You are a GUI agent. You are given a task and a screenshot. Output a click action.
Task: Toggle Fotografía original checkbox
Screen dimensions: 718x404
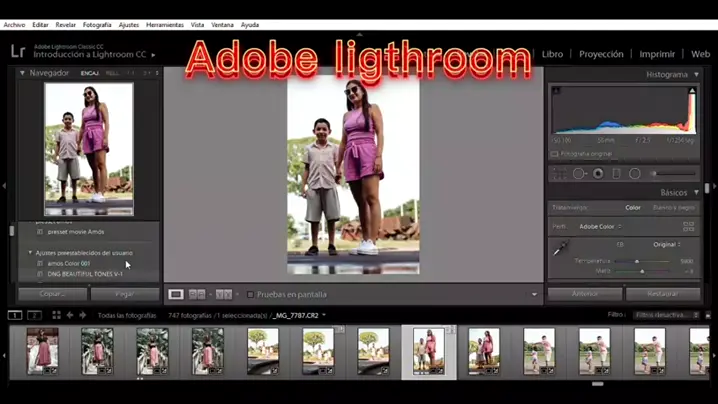pyautogui.click(x=555, y=154)
